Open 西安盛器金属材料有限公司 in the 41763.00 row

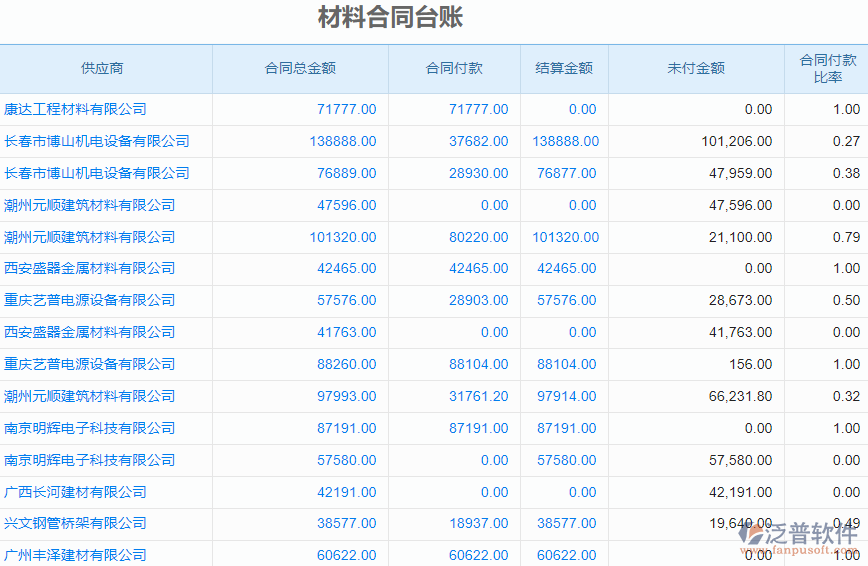[x=90, y=332]
